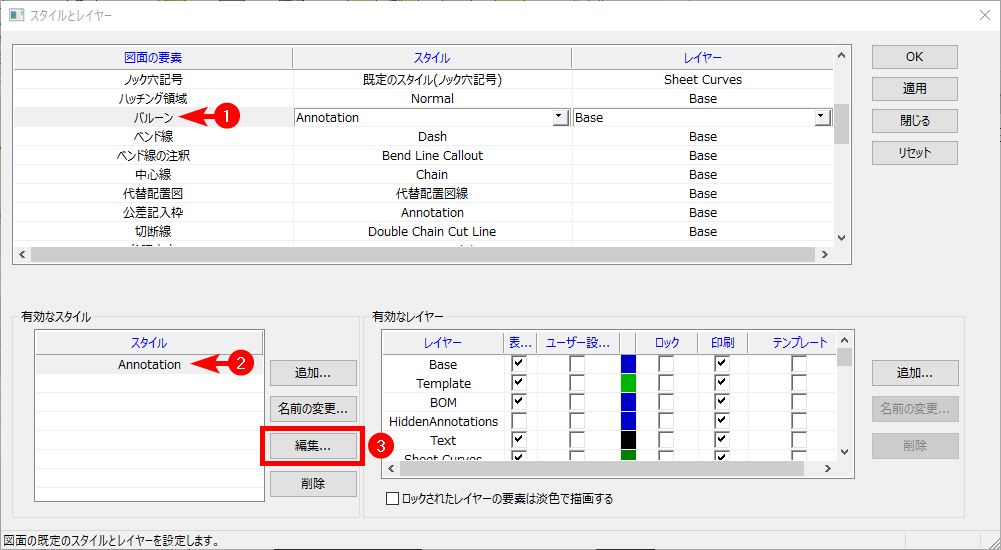This screenshot has width=1001, height=550.
Task: Click down arrow of the element list scrollbar
Action: (x=841, y=237)
